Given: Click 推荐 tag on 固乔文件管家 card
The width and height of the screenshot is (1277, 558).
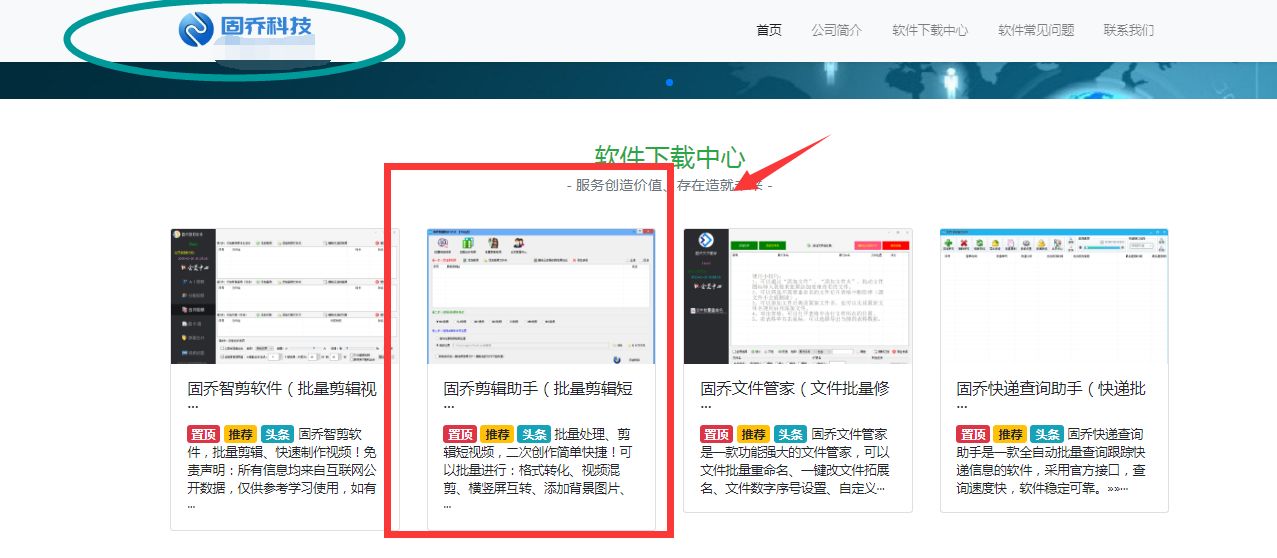Looking at the screenshot, I should pos(754,434).
